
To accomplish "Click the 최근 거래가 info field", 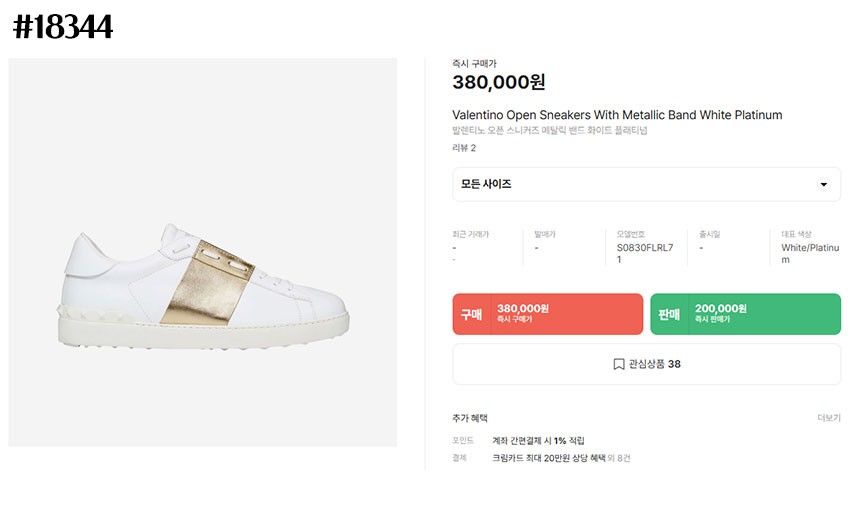I will click(471, 234).
